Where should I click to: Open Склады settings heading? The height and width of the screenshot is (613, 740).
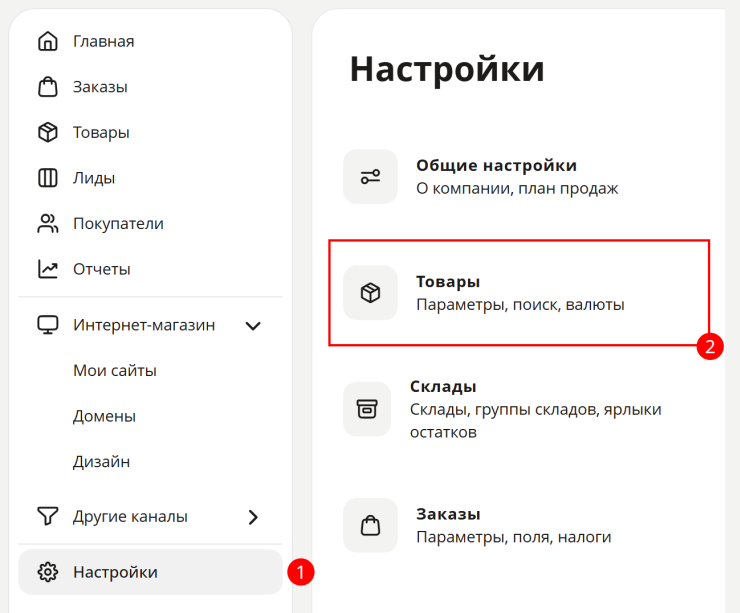[x=443, y=386]
